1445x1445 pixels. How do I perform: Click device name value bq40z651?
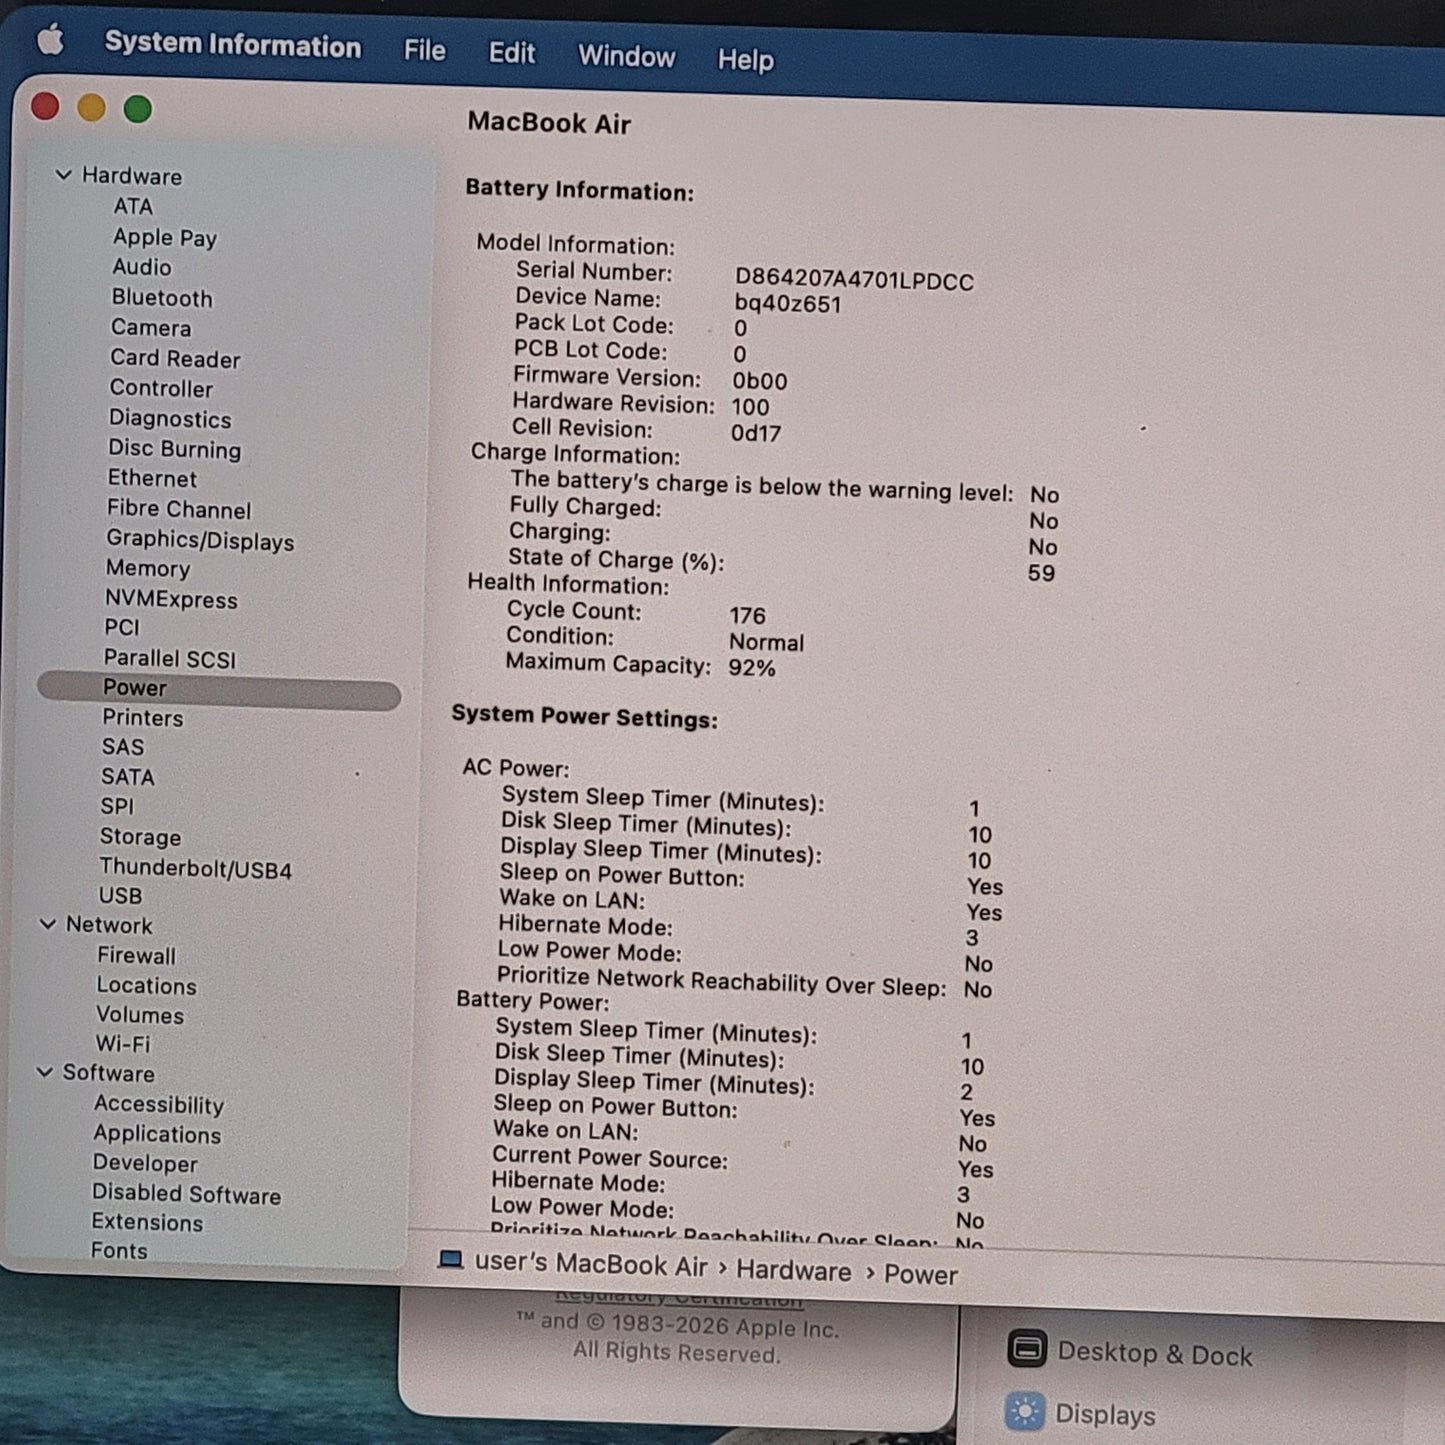(x=788, y=304)
